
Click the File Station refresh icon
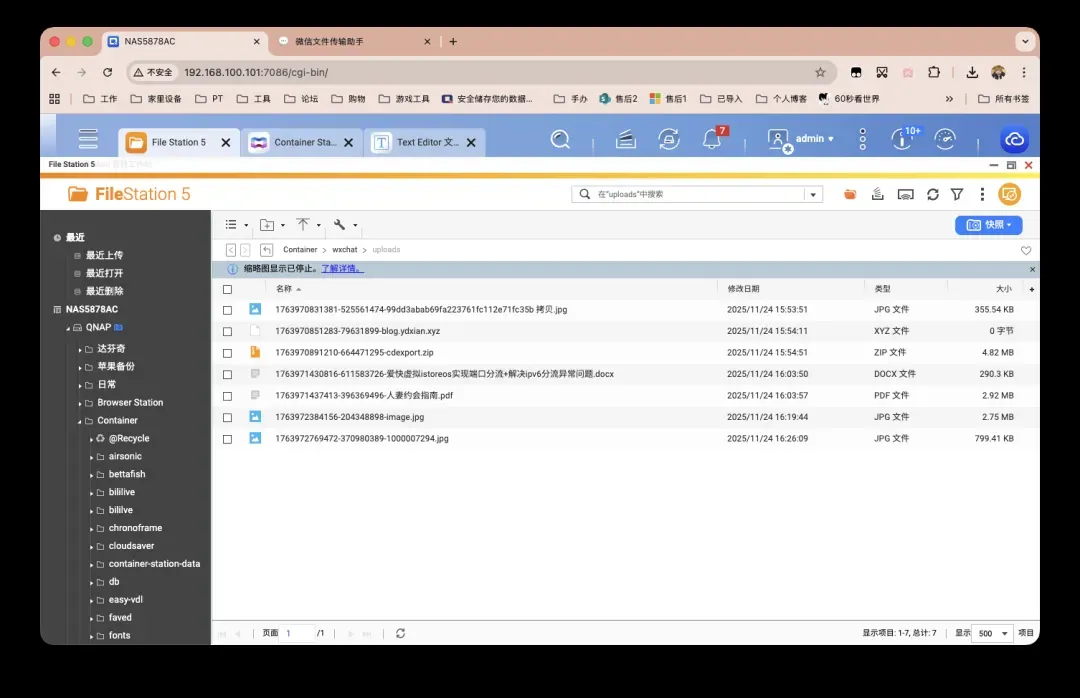(x=932, y=194)
